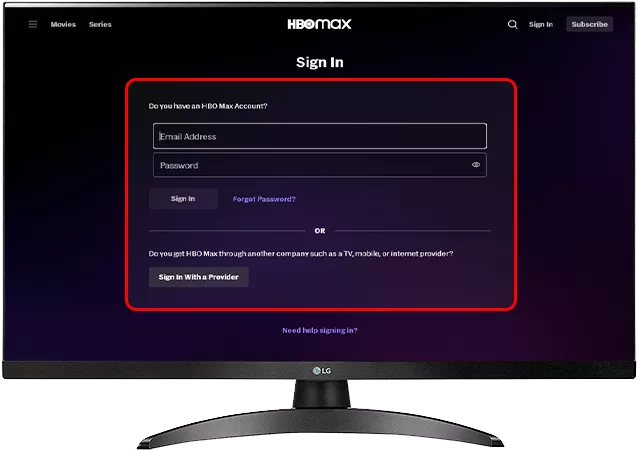Click the LG logo on the monitor bezel
637x450 pixels.
tap(321, 371)
